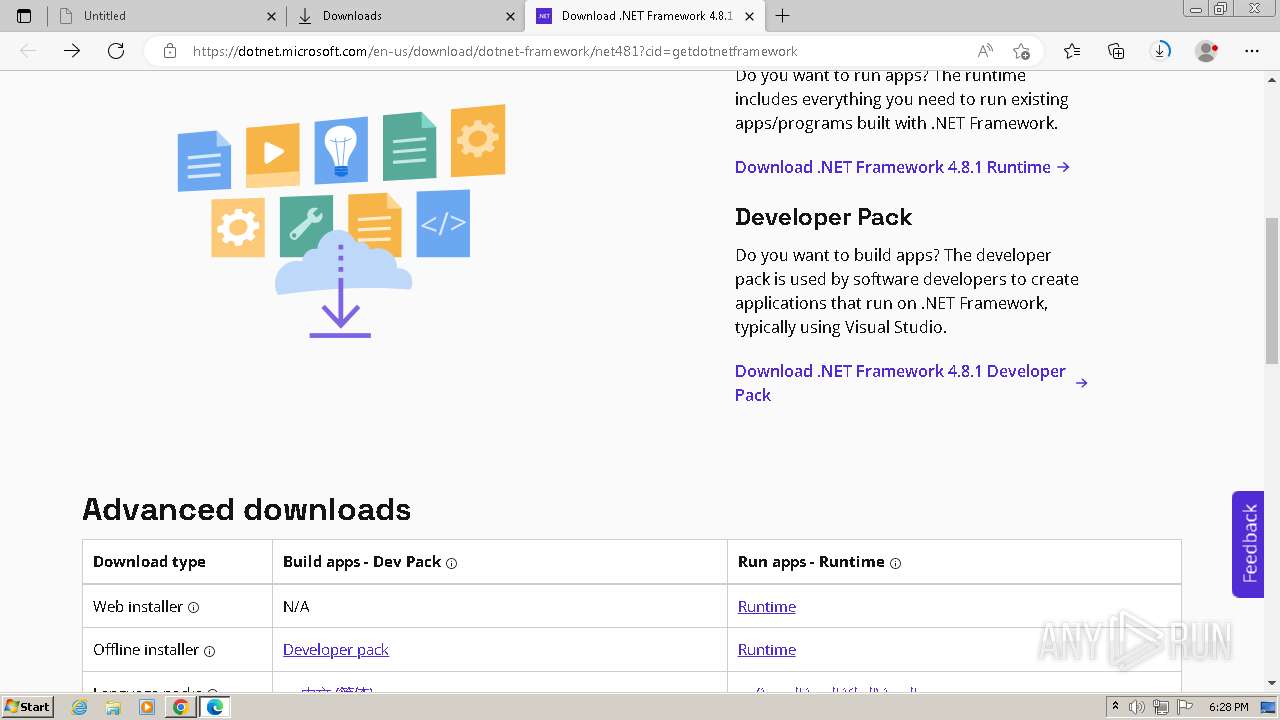Open a new browser tab
Screen dimensions: 1280x720
tap(782, 16)
